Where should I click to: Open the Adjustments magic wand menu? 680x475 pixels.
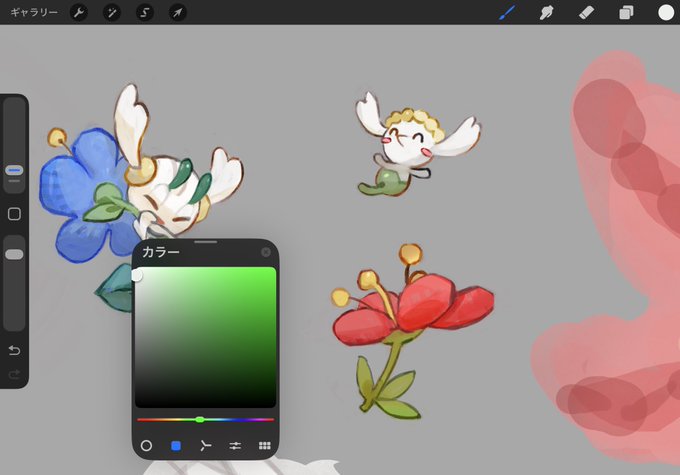pyautogui.click(x=112, y=13)
